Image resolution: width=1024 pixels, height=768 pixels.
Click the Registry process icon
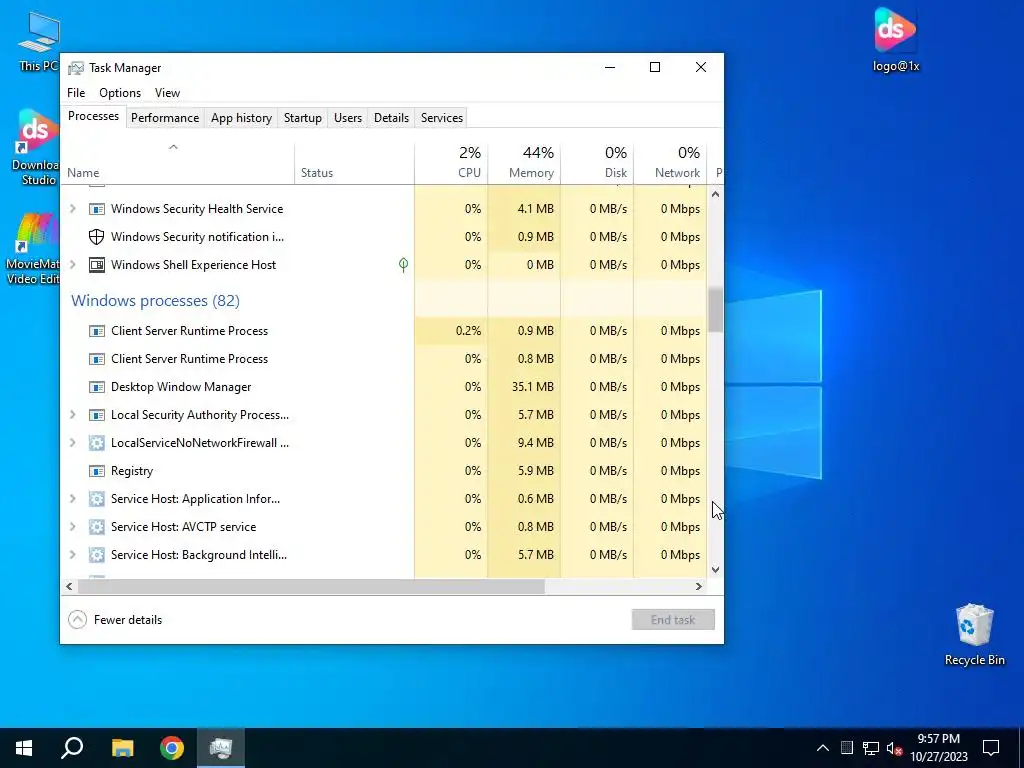click(x=97, y=472)
